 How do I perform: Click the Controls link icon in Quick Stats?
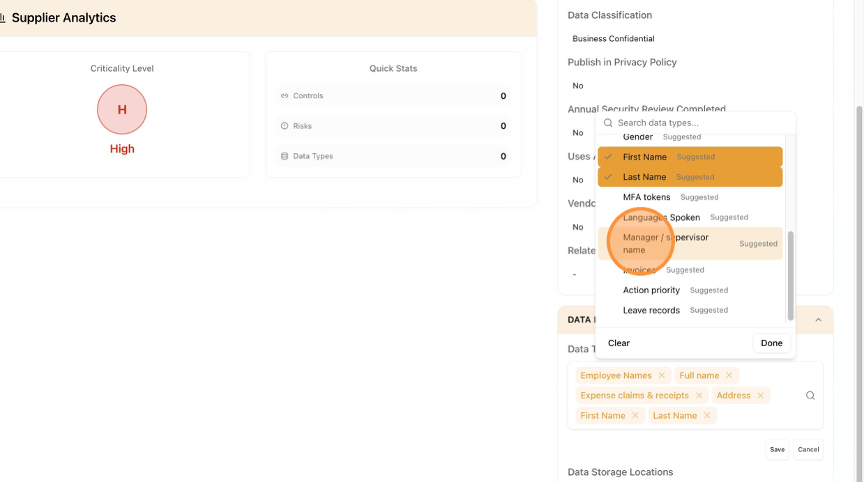(x=284, y=96)
